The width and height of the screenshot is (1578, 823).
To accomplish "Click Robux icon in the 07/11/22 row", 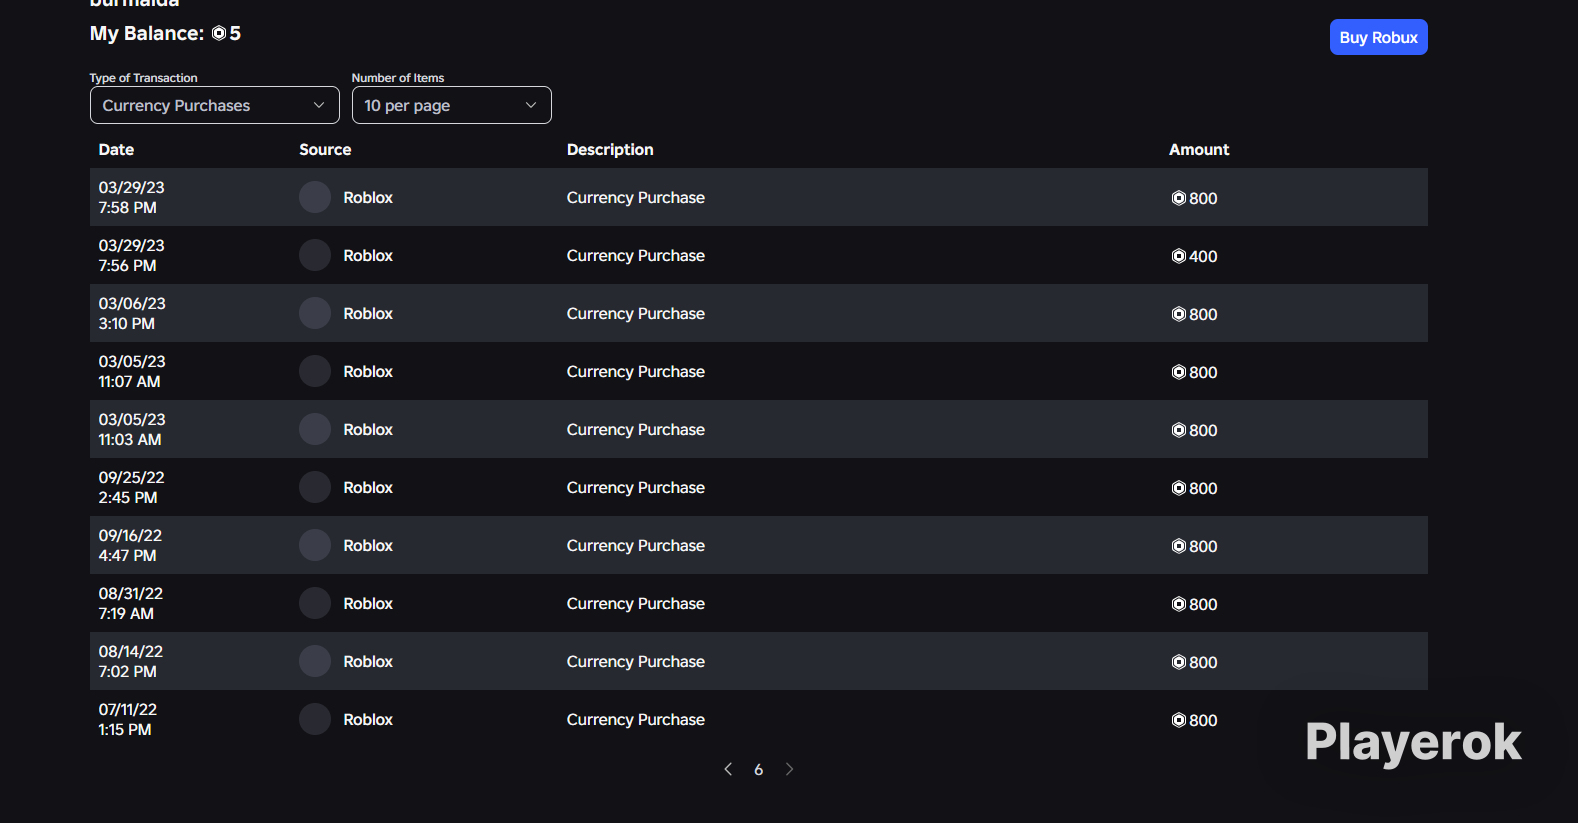I will (1178, 720).
